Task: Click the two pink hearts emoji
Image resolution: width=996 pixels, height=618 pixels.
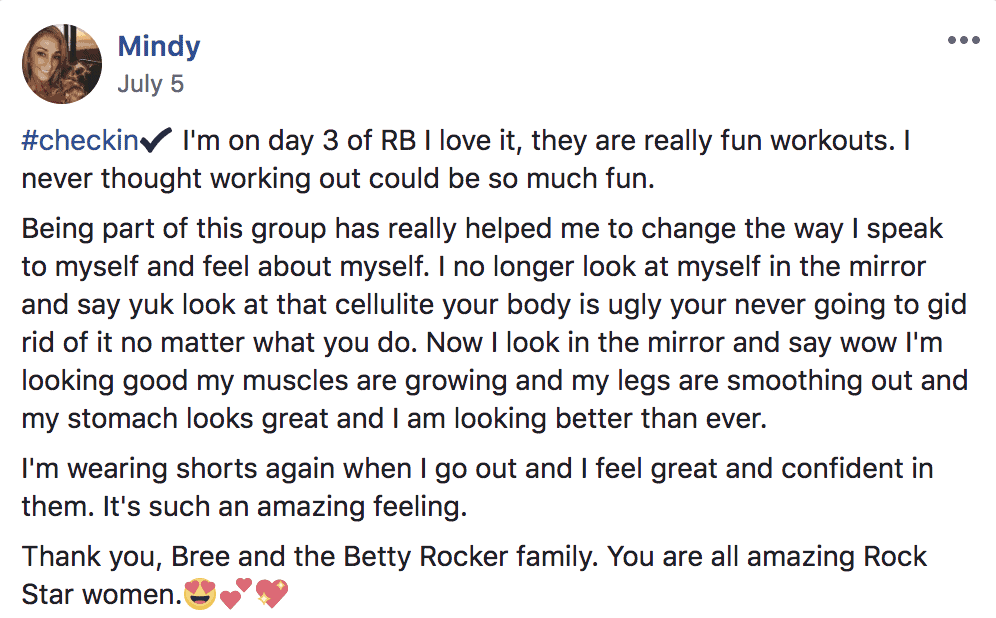Action: pyautogui.click(x=235, y=594)
